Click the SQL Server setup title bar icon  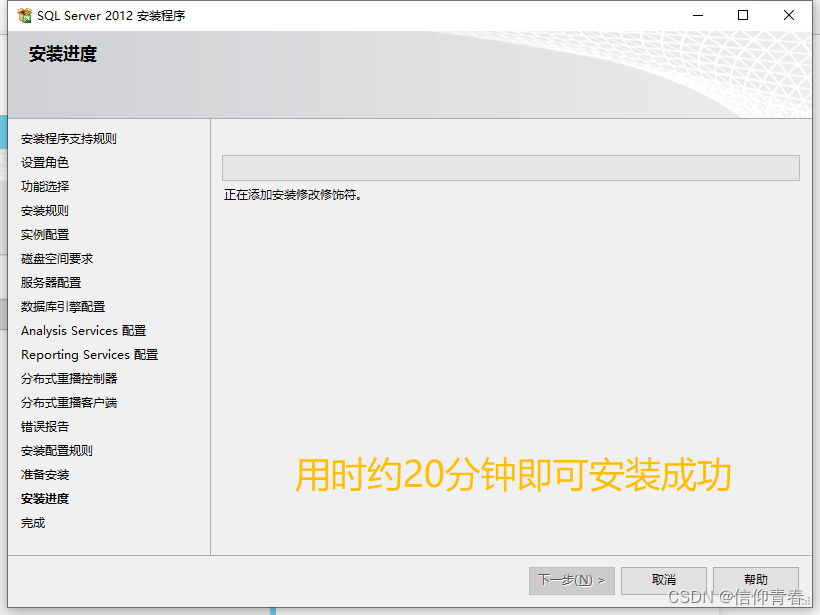pyautogui.click(x=24, y=15)
